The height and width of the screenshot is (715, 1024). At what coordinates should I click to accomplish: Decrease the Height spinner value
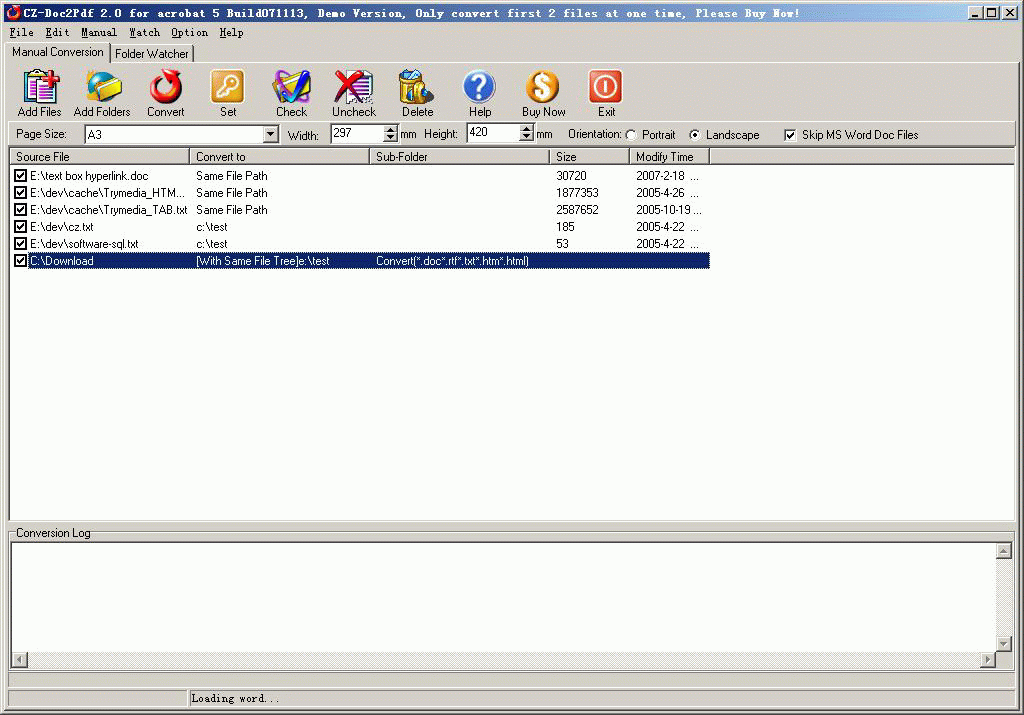526,137
